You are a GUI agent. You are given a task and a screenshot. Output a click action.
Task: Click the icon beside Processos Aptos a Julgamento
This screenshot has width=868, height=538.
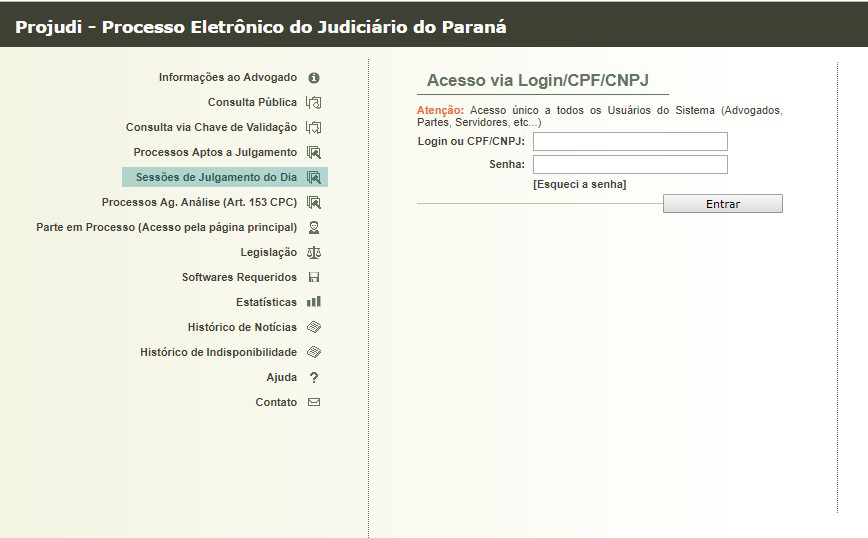tap(314, 153)
